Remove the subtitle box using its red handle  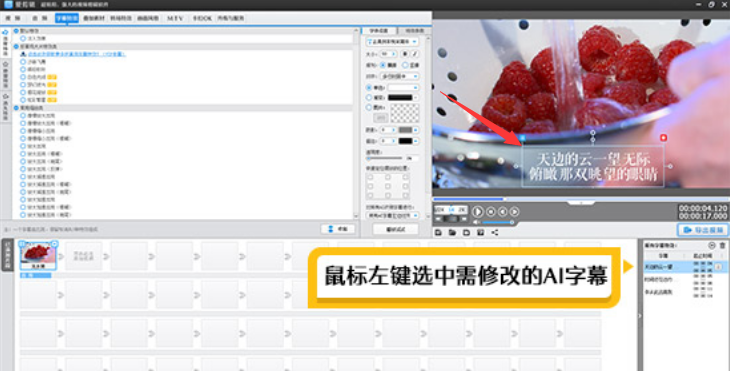click(663, 137)
